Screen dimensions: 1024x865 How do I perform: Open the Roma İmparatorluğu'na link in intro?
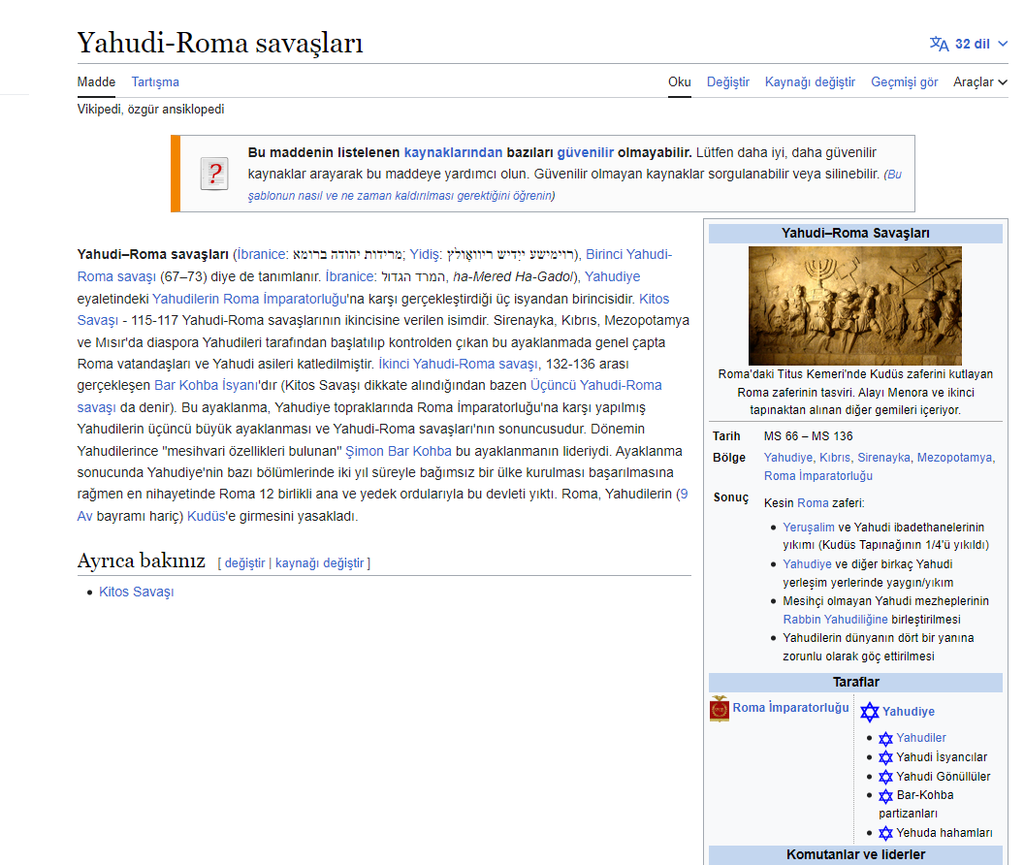pyautogui.click(x=285, y=298)
